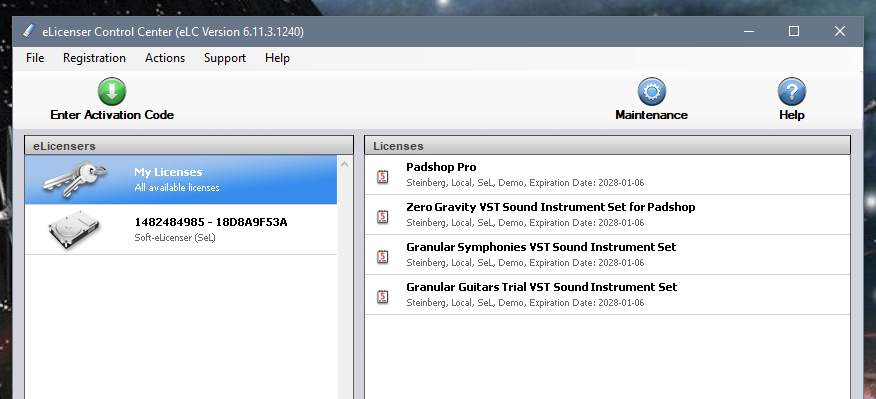Select the keys icon for My Licenses
Image resolution: width=876 pixels, height=399 pixels.
point(75,179)
